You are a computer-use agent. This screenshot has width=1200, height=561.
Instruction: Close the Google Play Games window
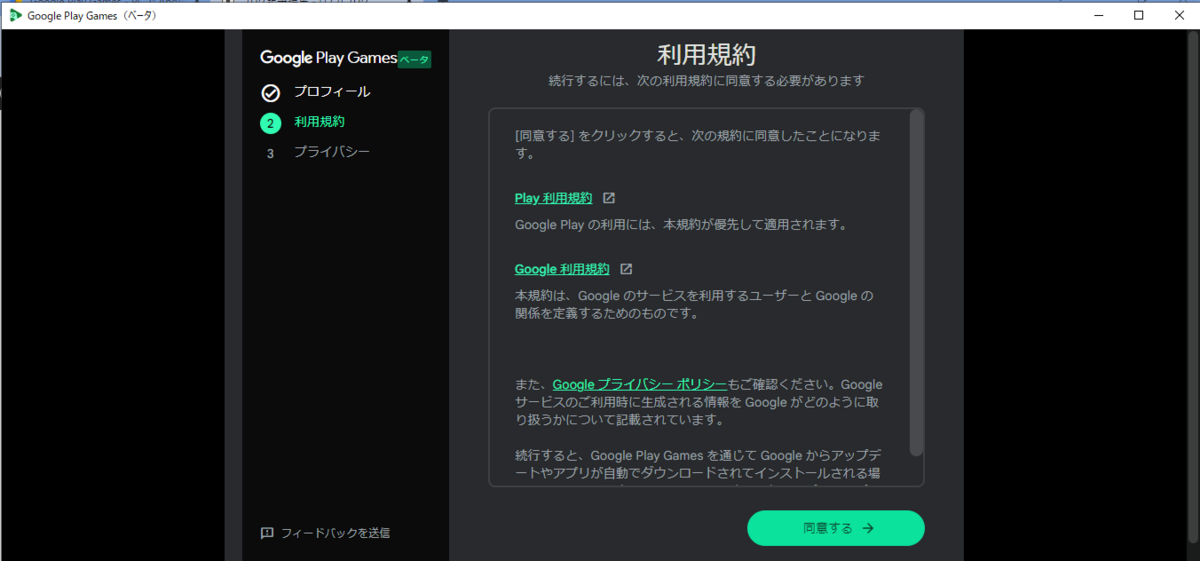tap(1180, 15)
